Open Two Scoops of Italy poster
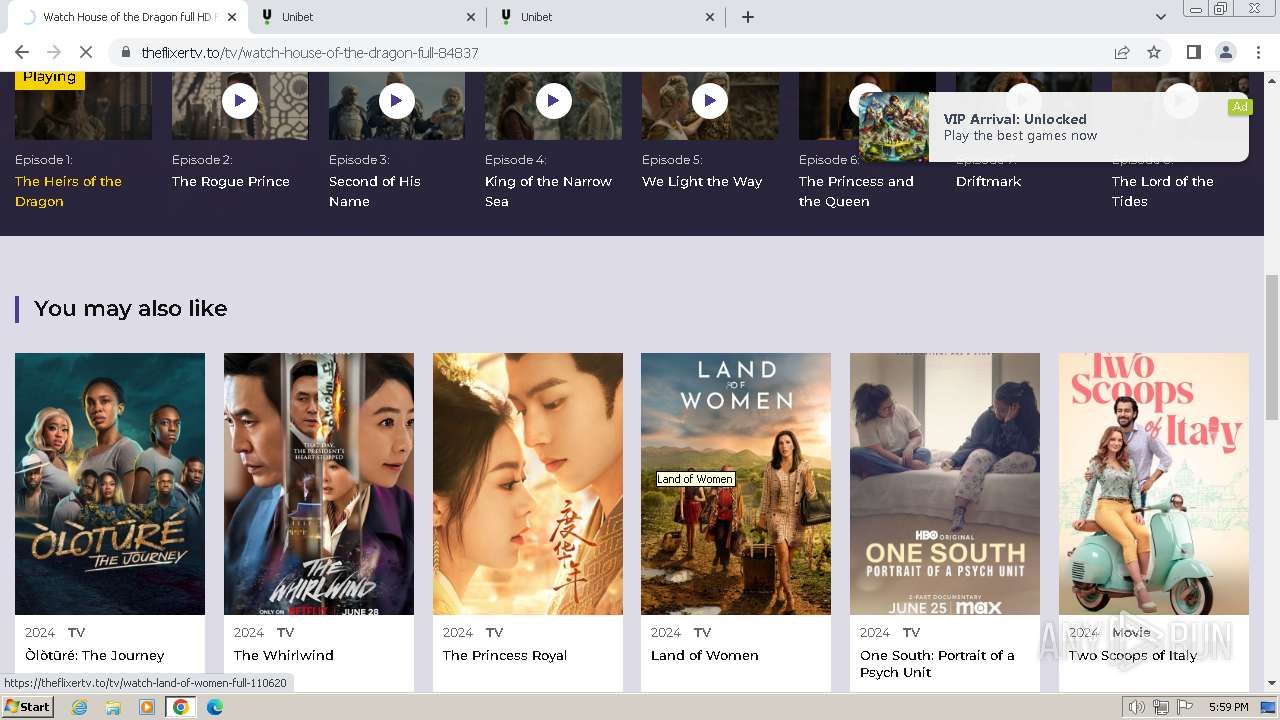 (1154, 484)
